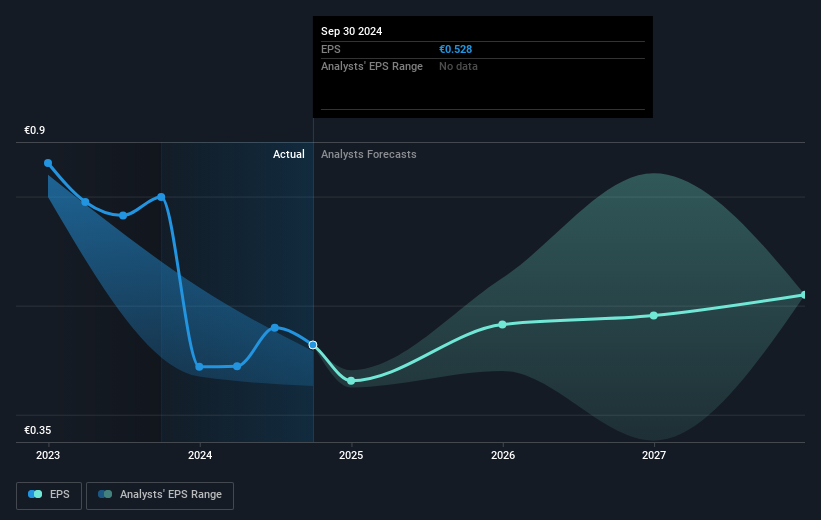Click the third EPS data point in mid 2023

[x=123, y=215]
